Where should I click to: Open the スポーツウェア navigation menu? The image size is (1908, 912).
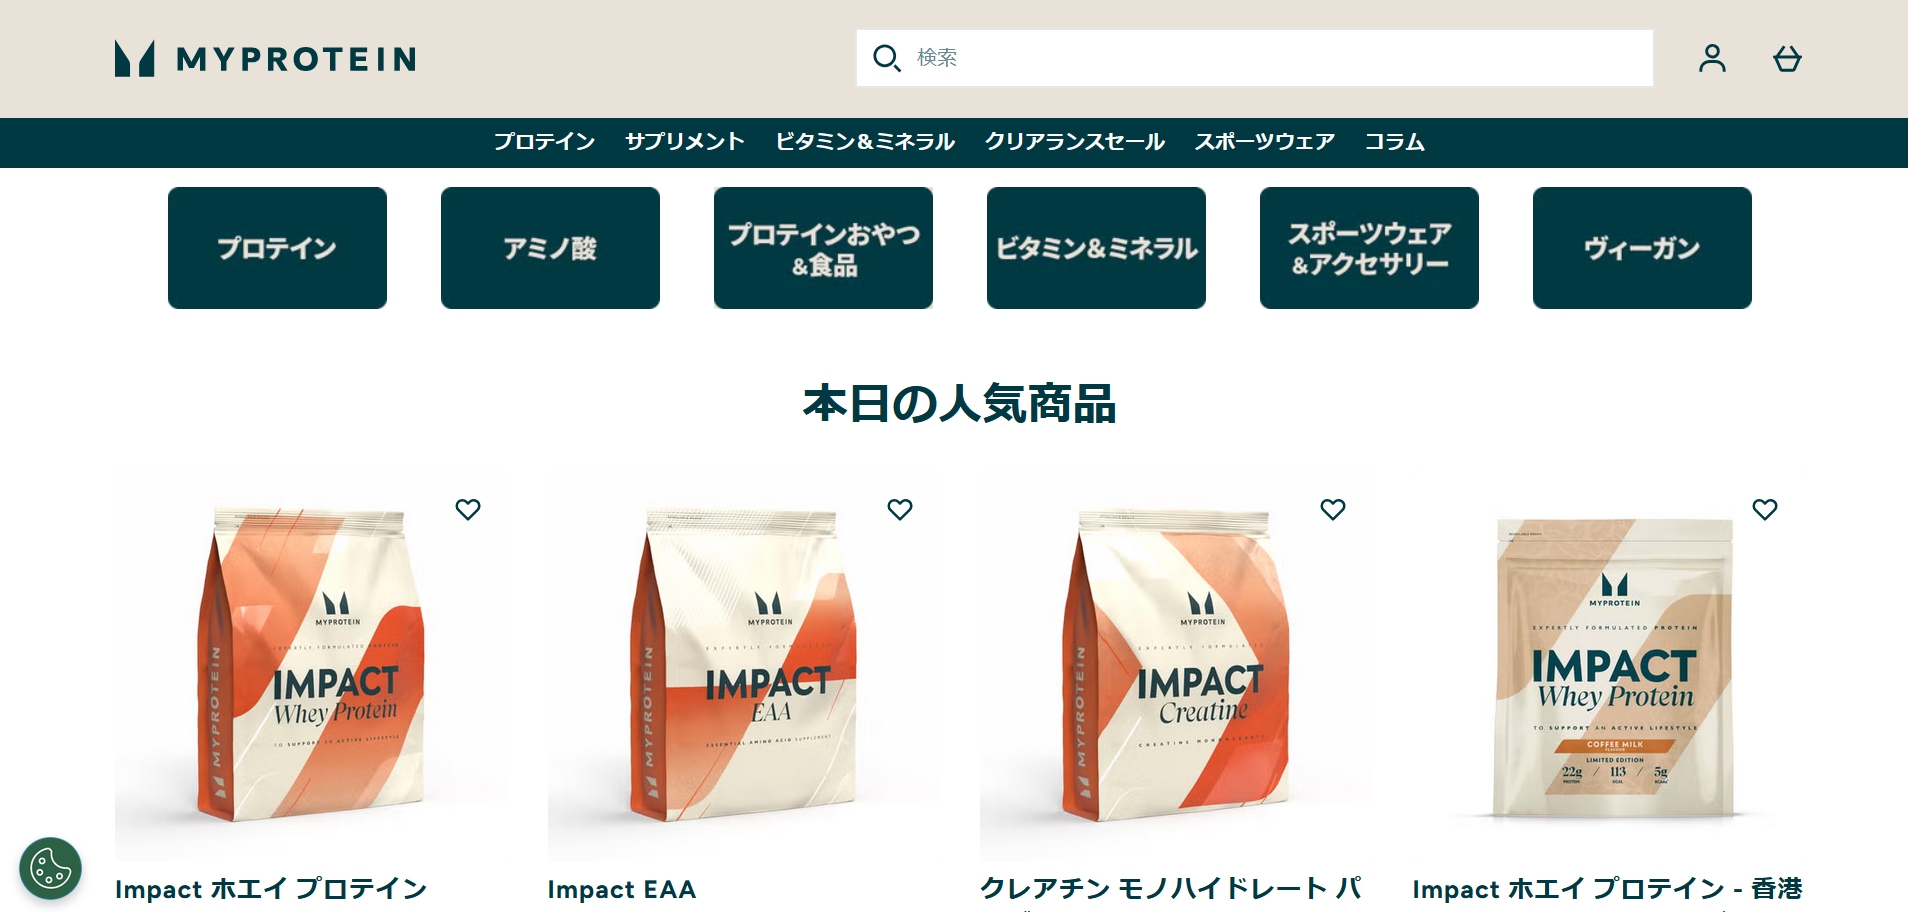tap(1265, 142)
